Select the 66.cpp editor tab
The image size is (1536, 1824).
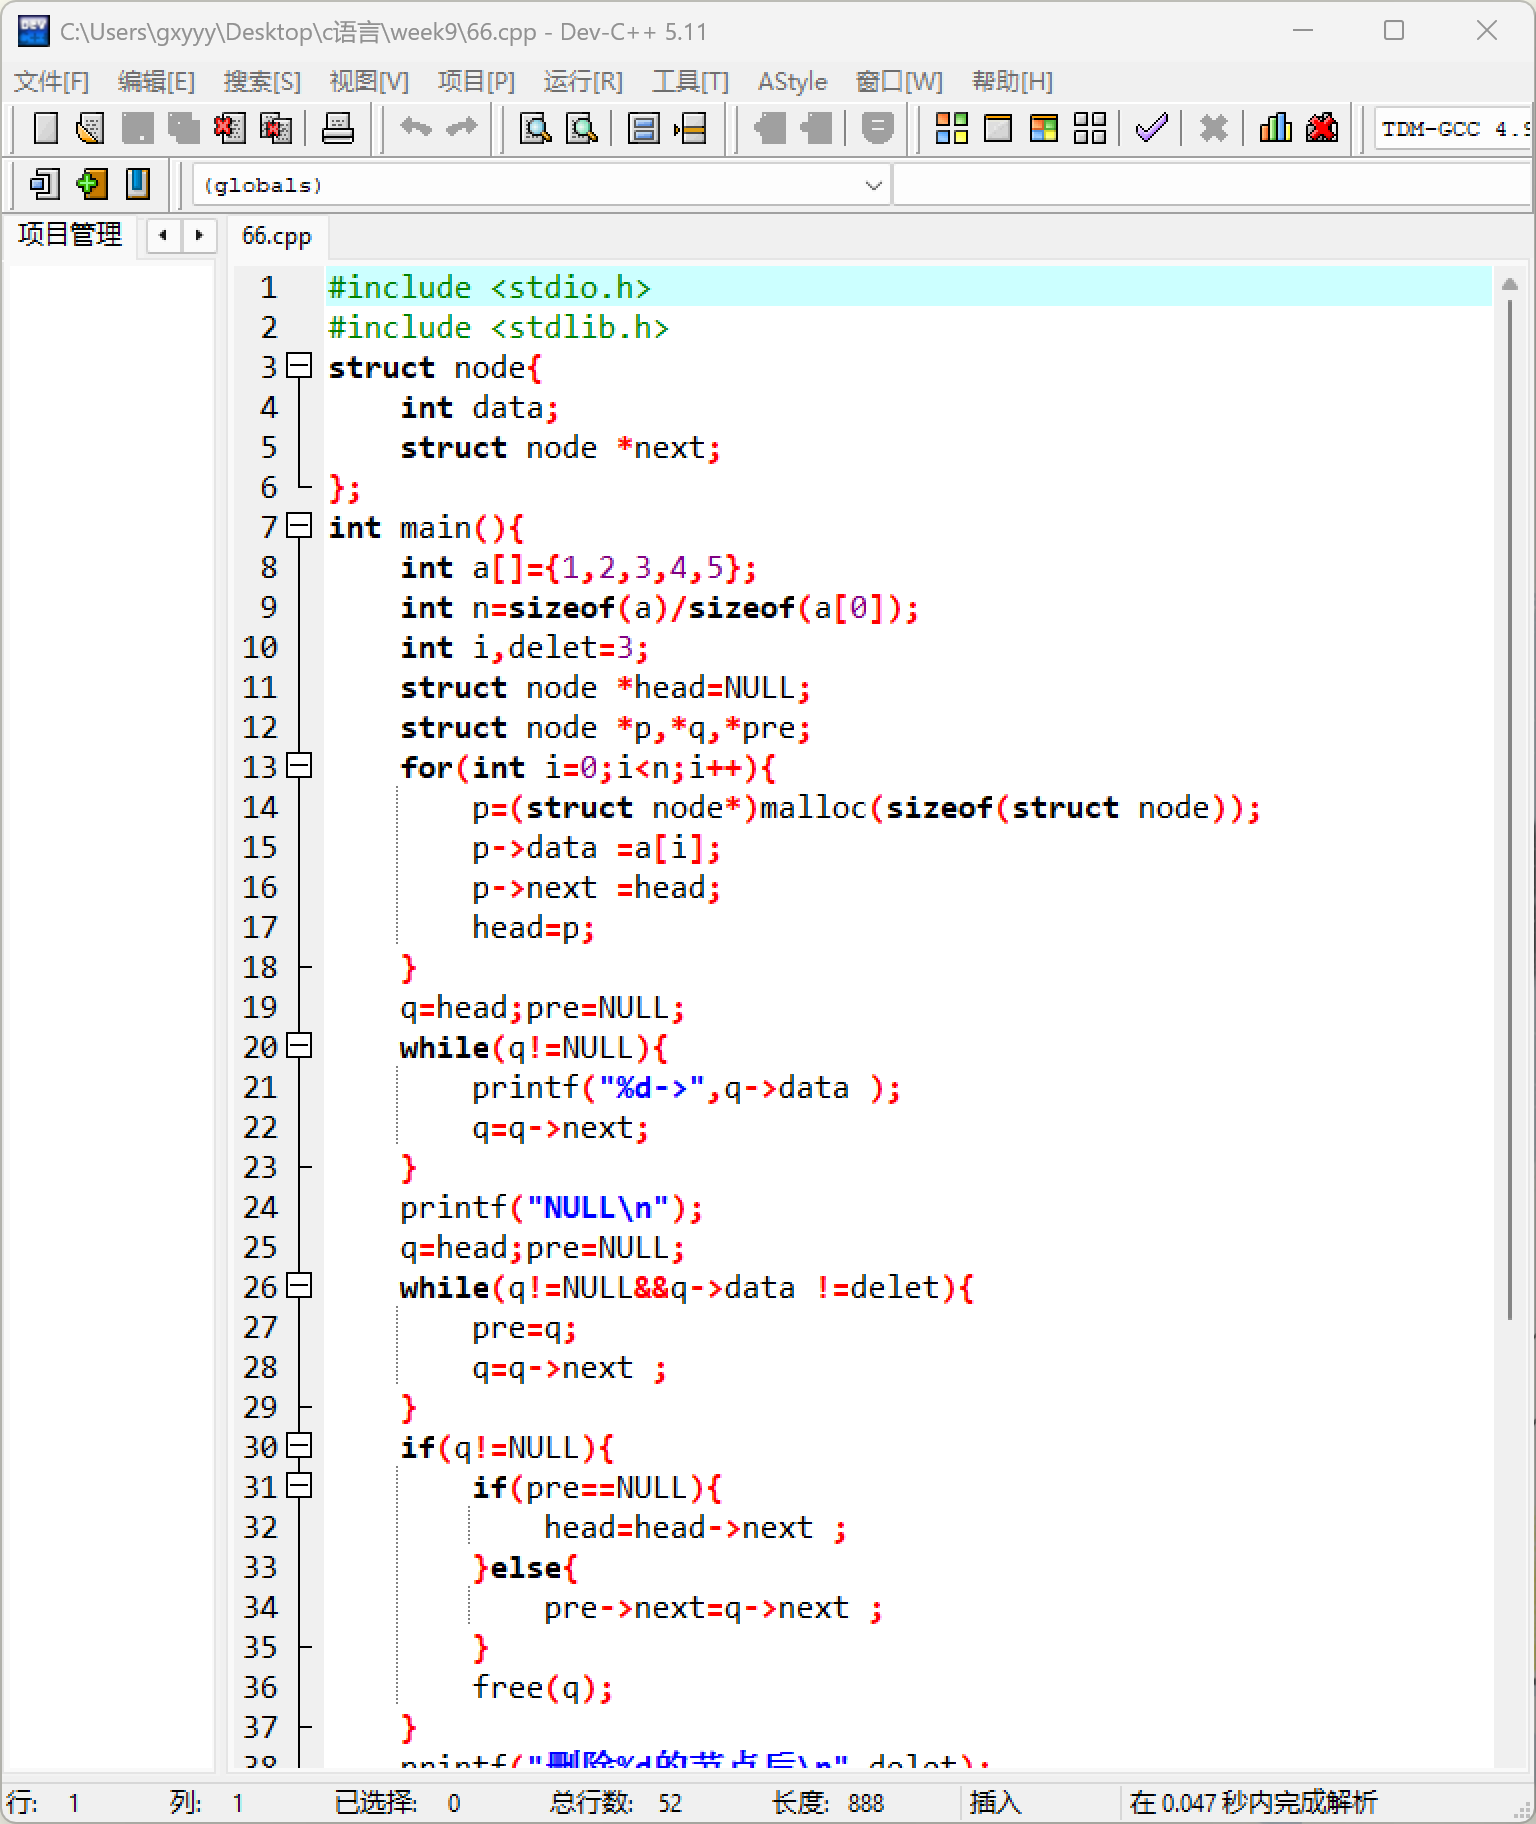point(277,236)
